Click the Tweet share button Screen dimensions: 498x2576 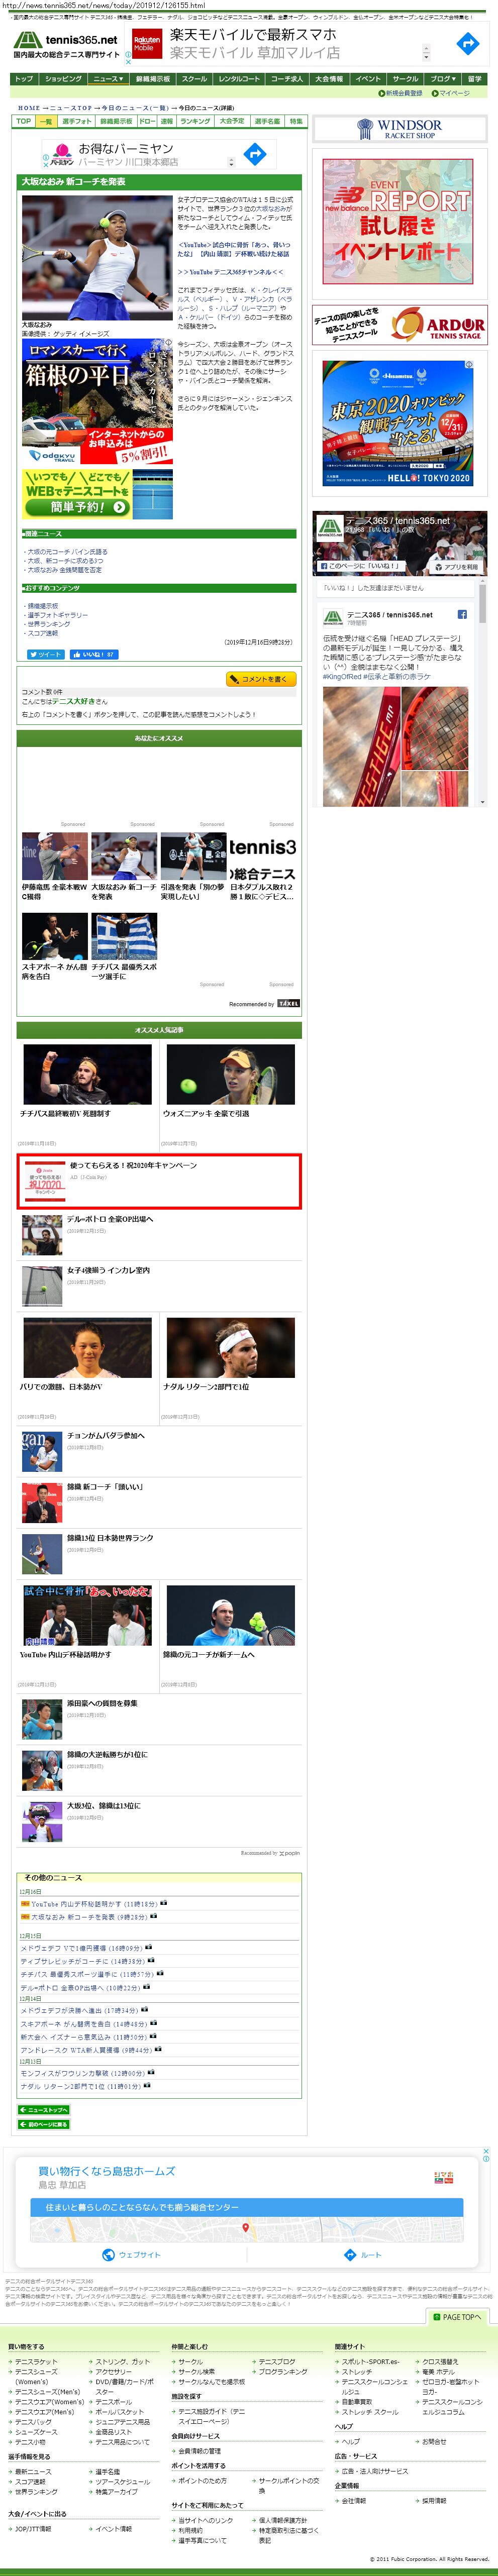[45, 654]
